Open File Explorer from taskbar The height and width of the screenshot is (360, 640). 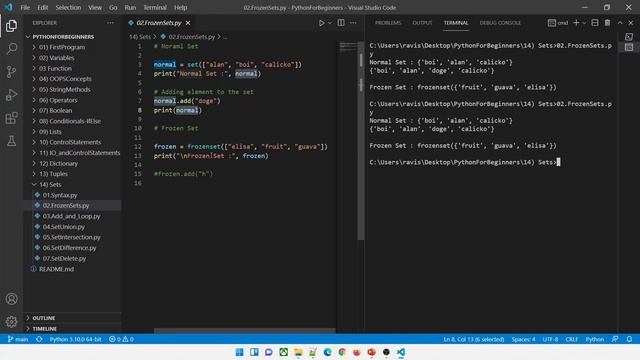pos(298,352)
